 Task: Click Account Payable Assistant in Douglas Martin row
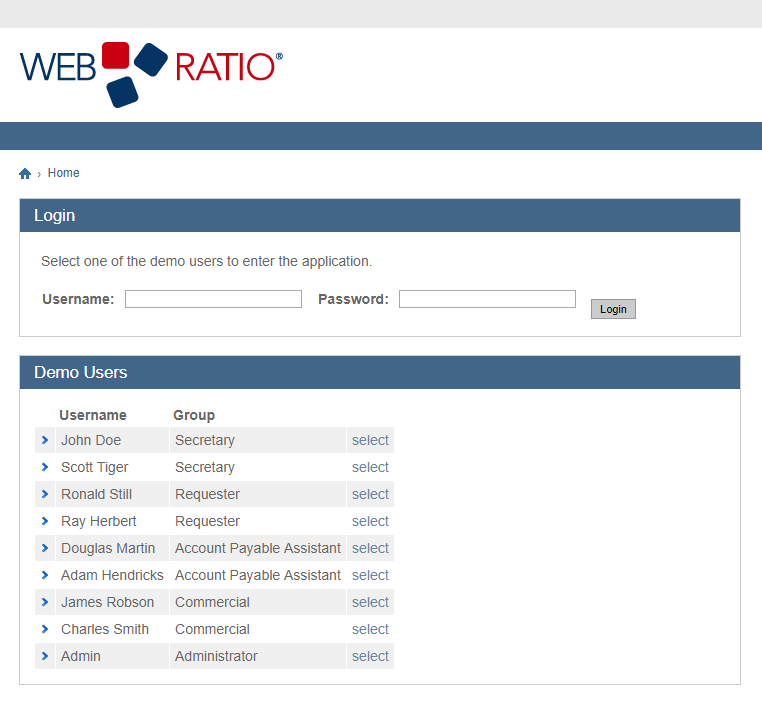click(258, 548)
